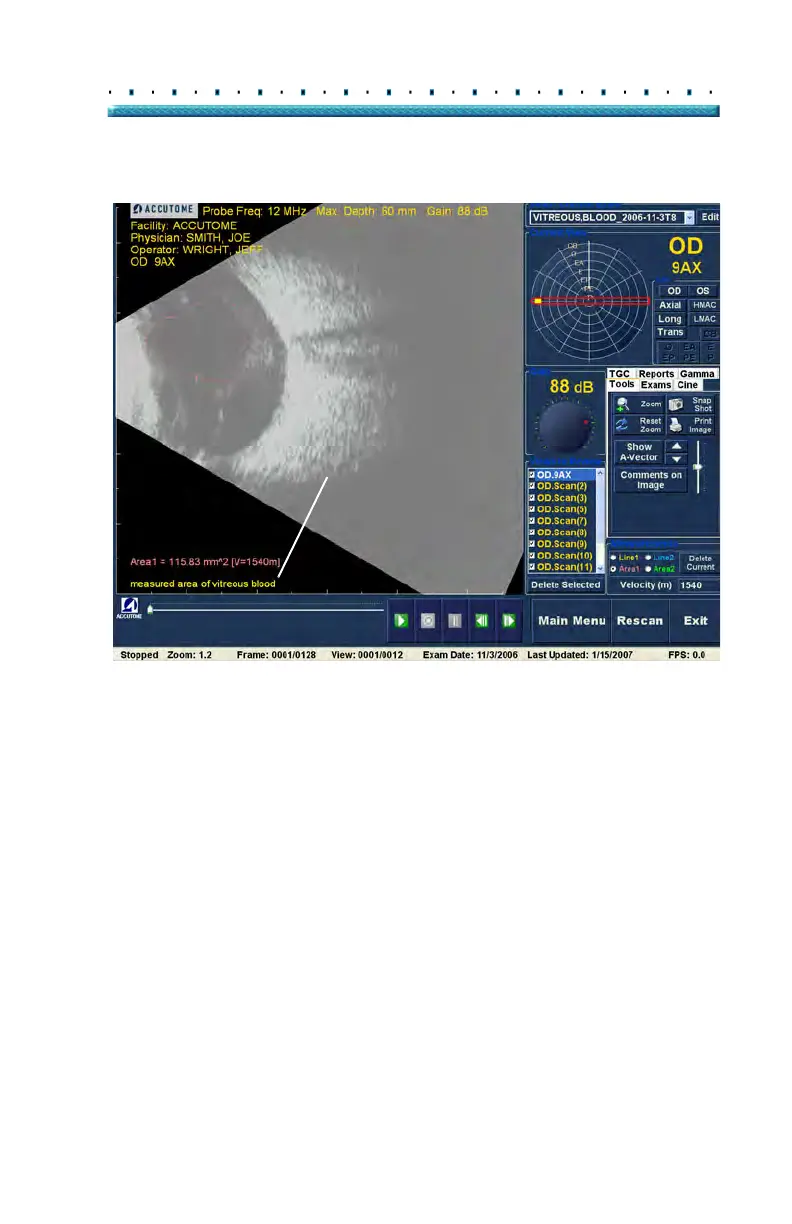Click the Reset Zoom icon
Screen dimensions: 792x1224
[x=624, y=425]
